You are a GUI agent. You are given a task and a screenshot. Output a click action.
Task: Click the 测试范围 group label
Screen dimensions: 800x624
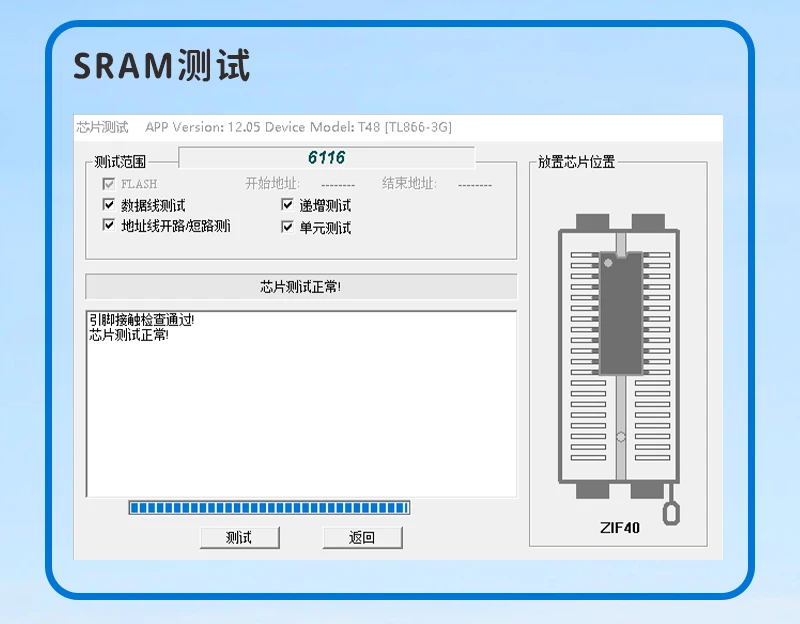[120, 162]
